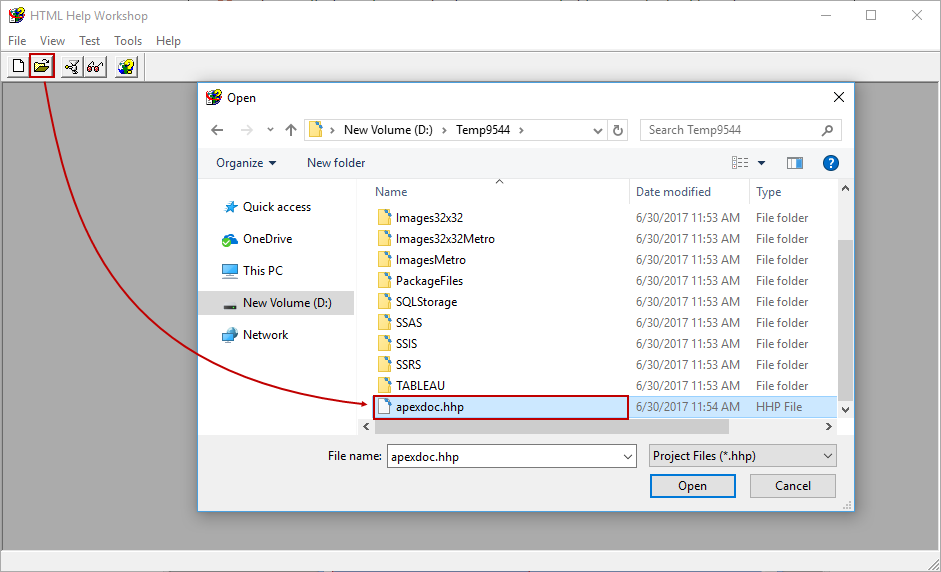Click New Volume (D:) in address path
This screenshot has width=941, height=572.
388,130
